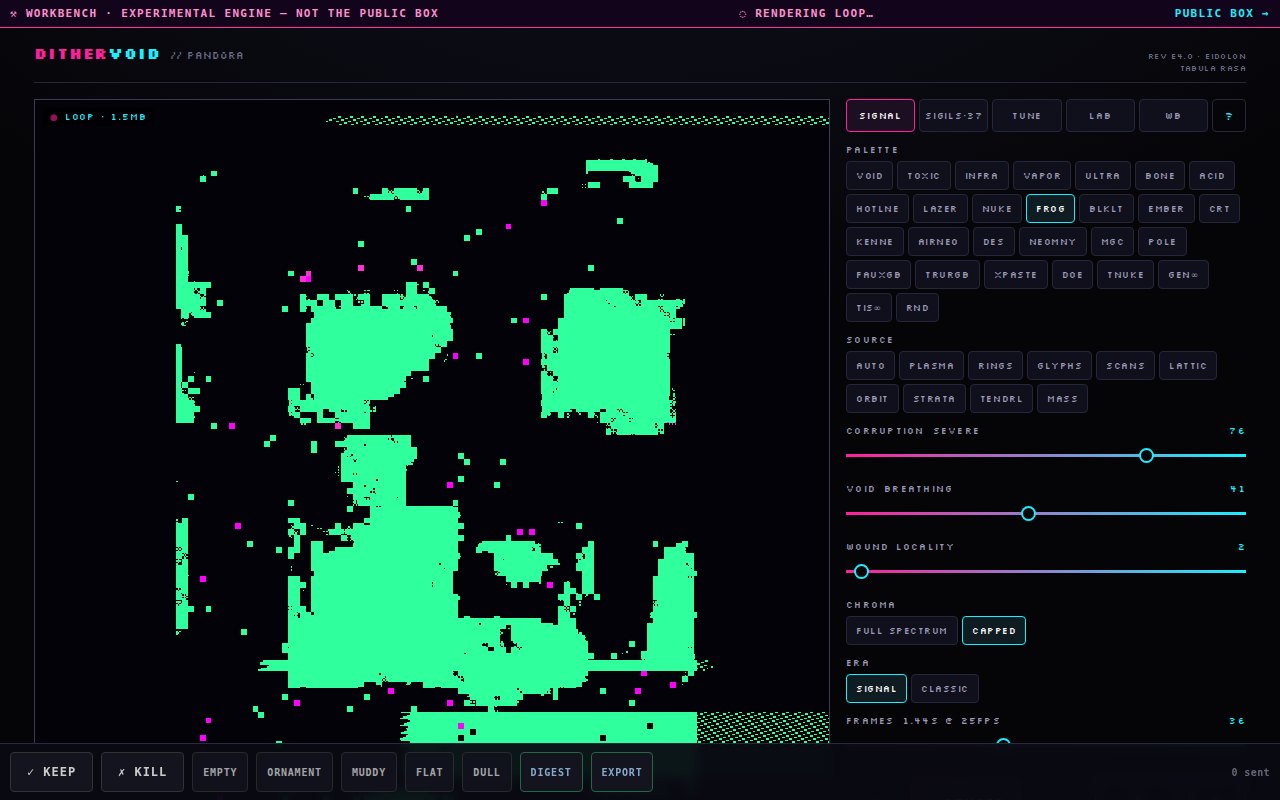Select the VAPOR palette
The width and height of the screenshot is (1280, 800).
1042,176
